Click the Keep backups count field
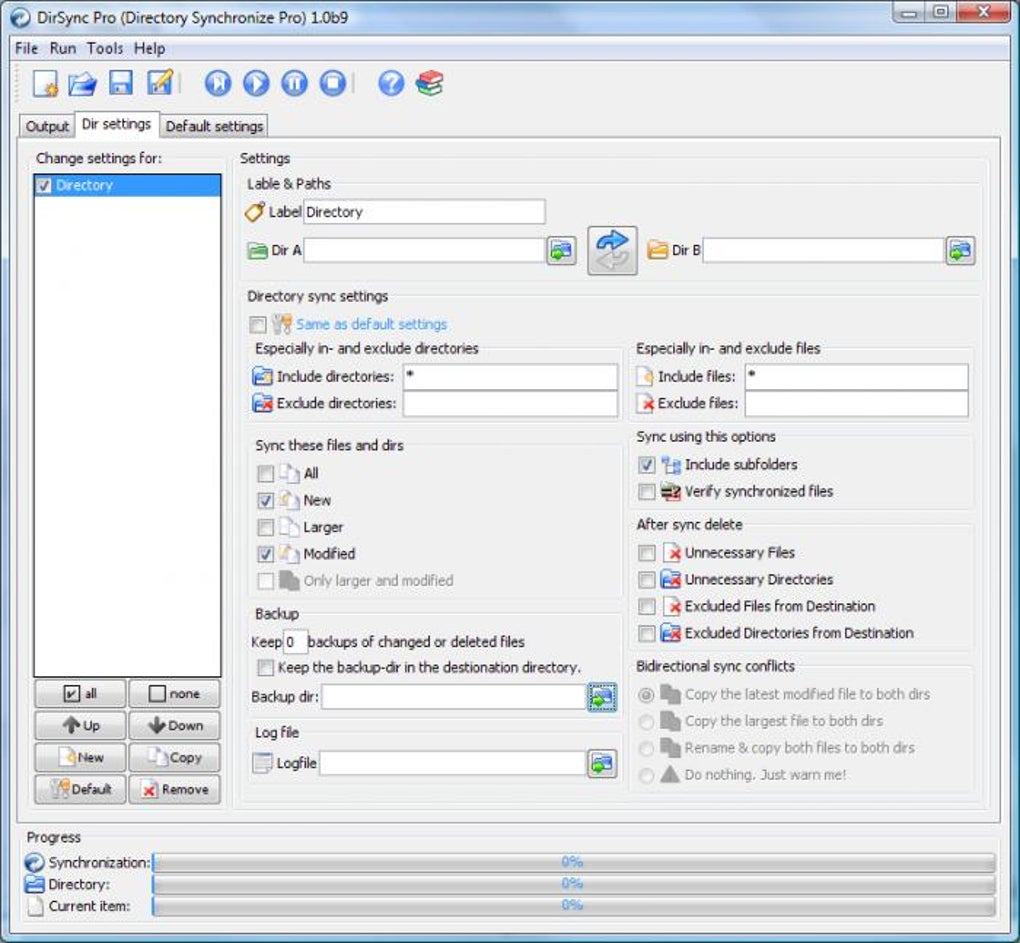 295,643
